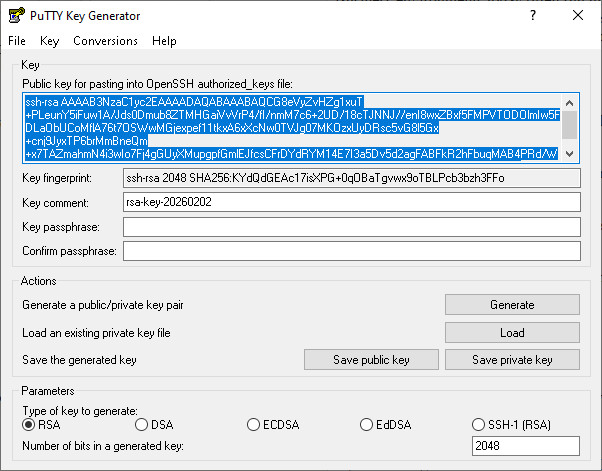Click the PuTTY Key Generator title icon
The image size is (602, 471).
pyautogui.click(x=15, y=16)
